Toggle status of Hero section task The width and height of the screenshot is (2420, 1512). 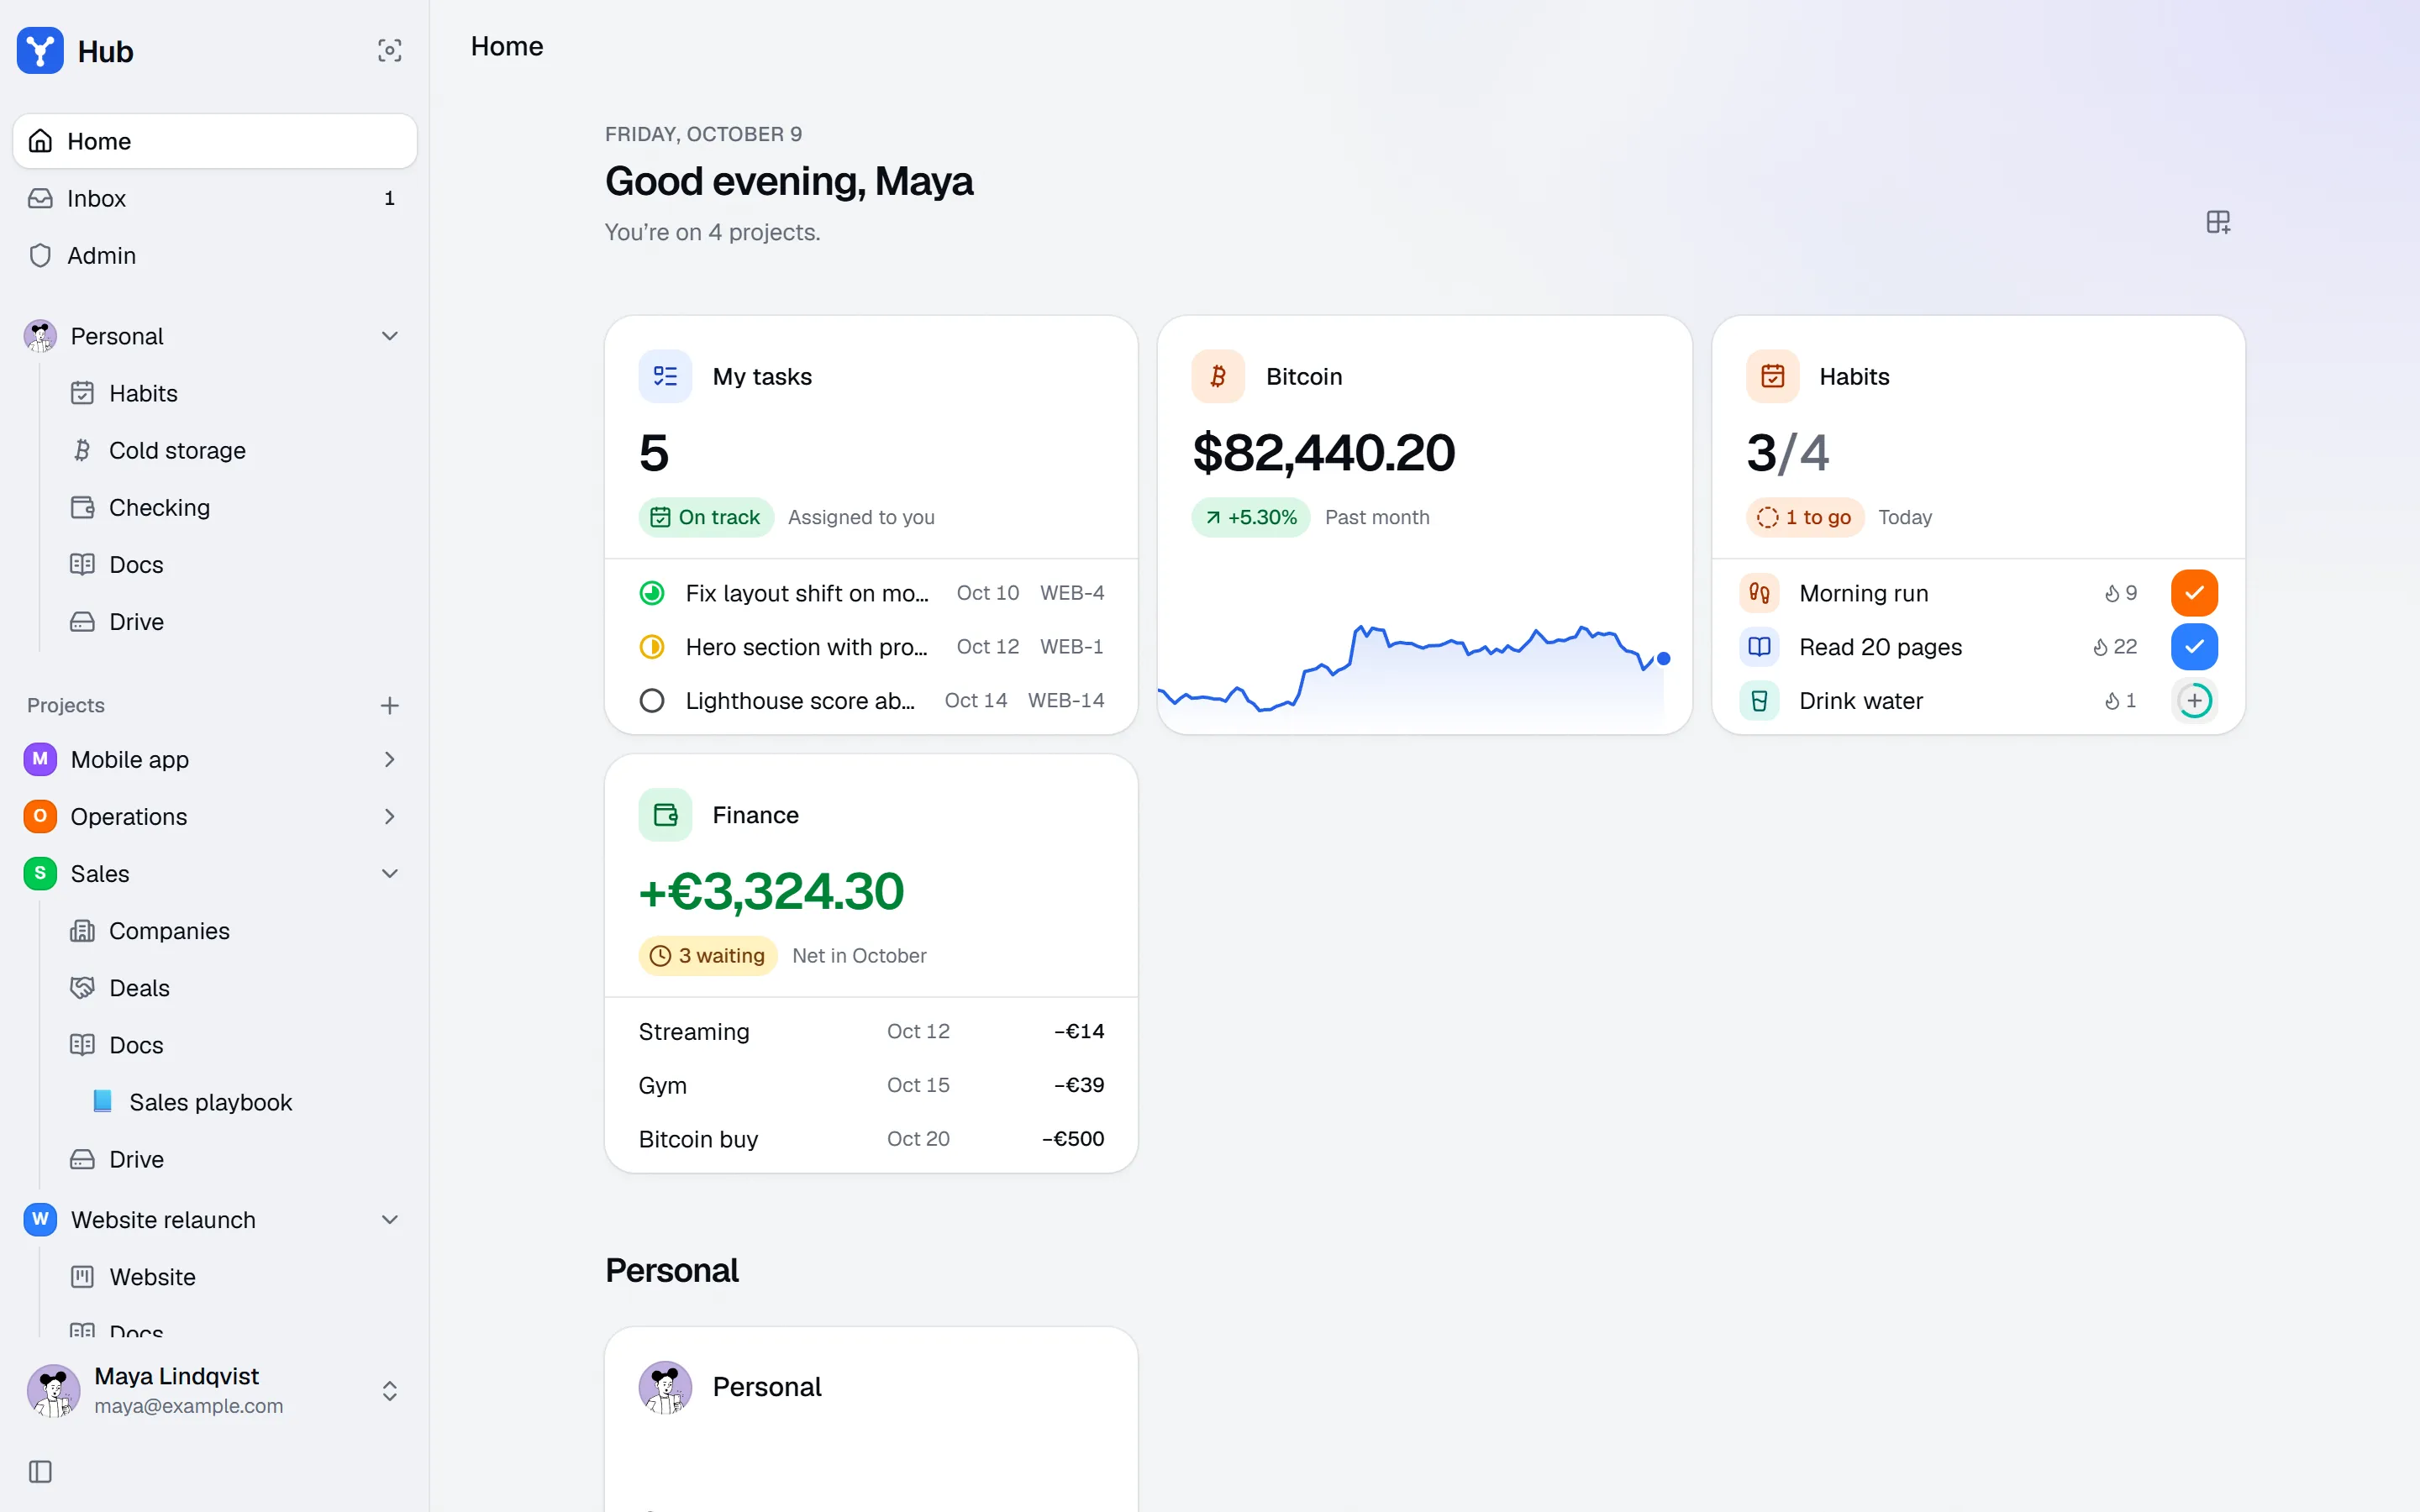(652, 647)
